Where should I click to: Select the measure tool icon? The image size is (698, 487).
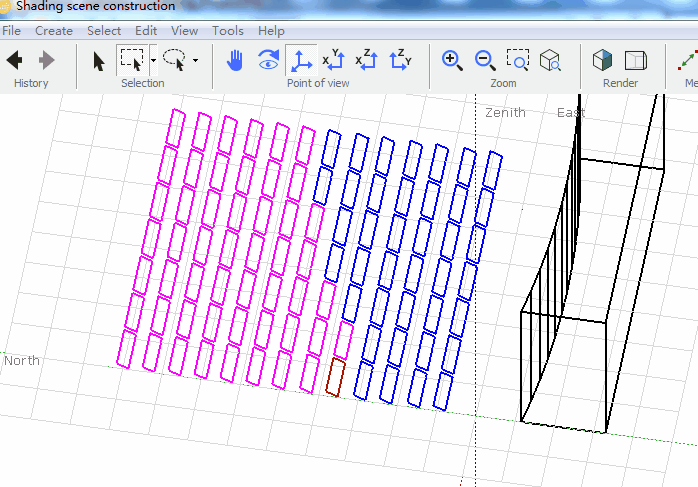pyautogui.click(x=687, y=61)
